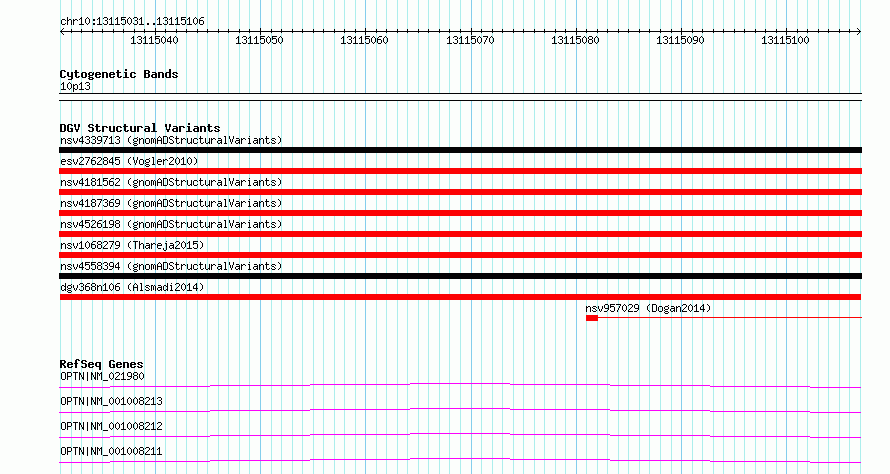The height and width of the screenshot is (474, 890).
Task: Select the OPTN|NM_021980 gene label
Action: pos(102,376)
